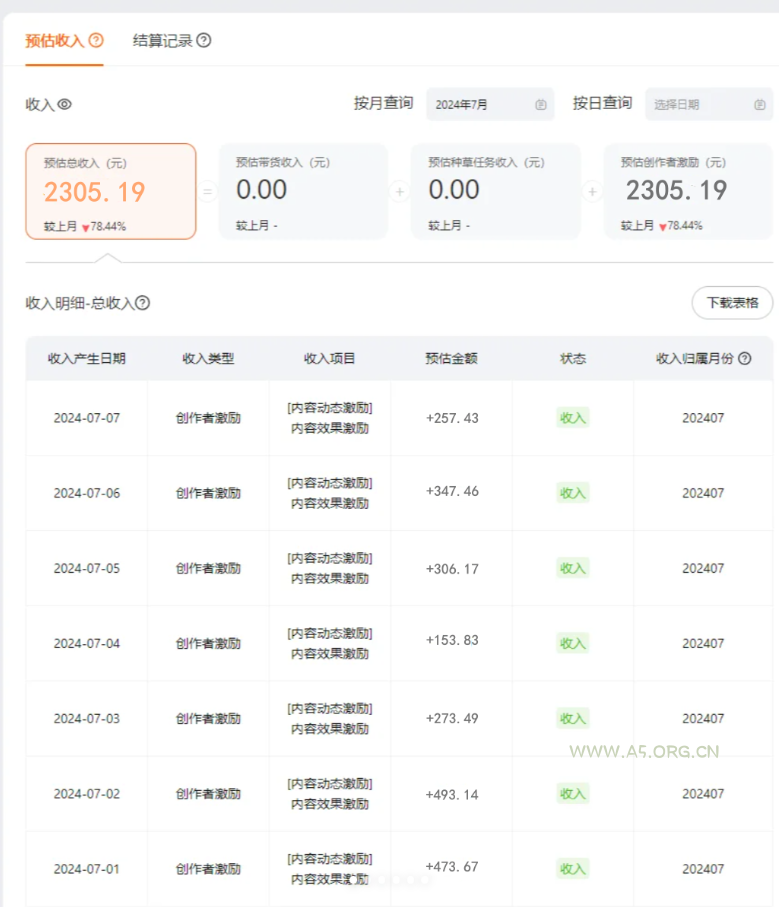779x907 pixels.
Task: Click the 预估金额 column header
Action: click(452, 358)
